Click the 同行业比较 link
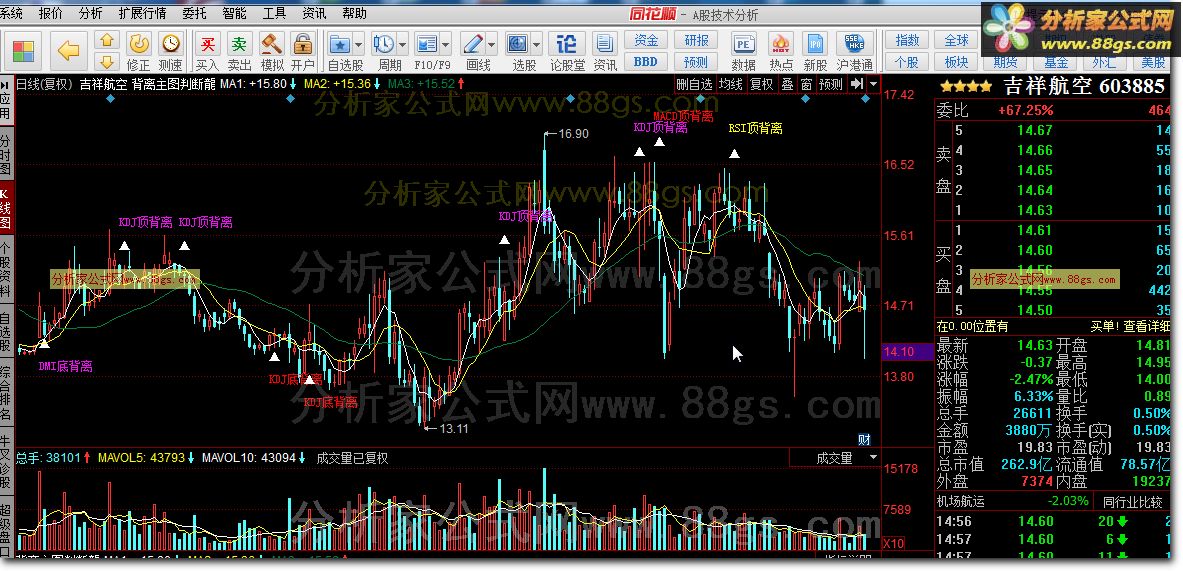 pos(1132,501)
